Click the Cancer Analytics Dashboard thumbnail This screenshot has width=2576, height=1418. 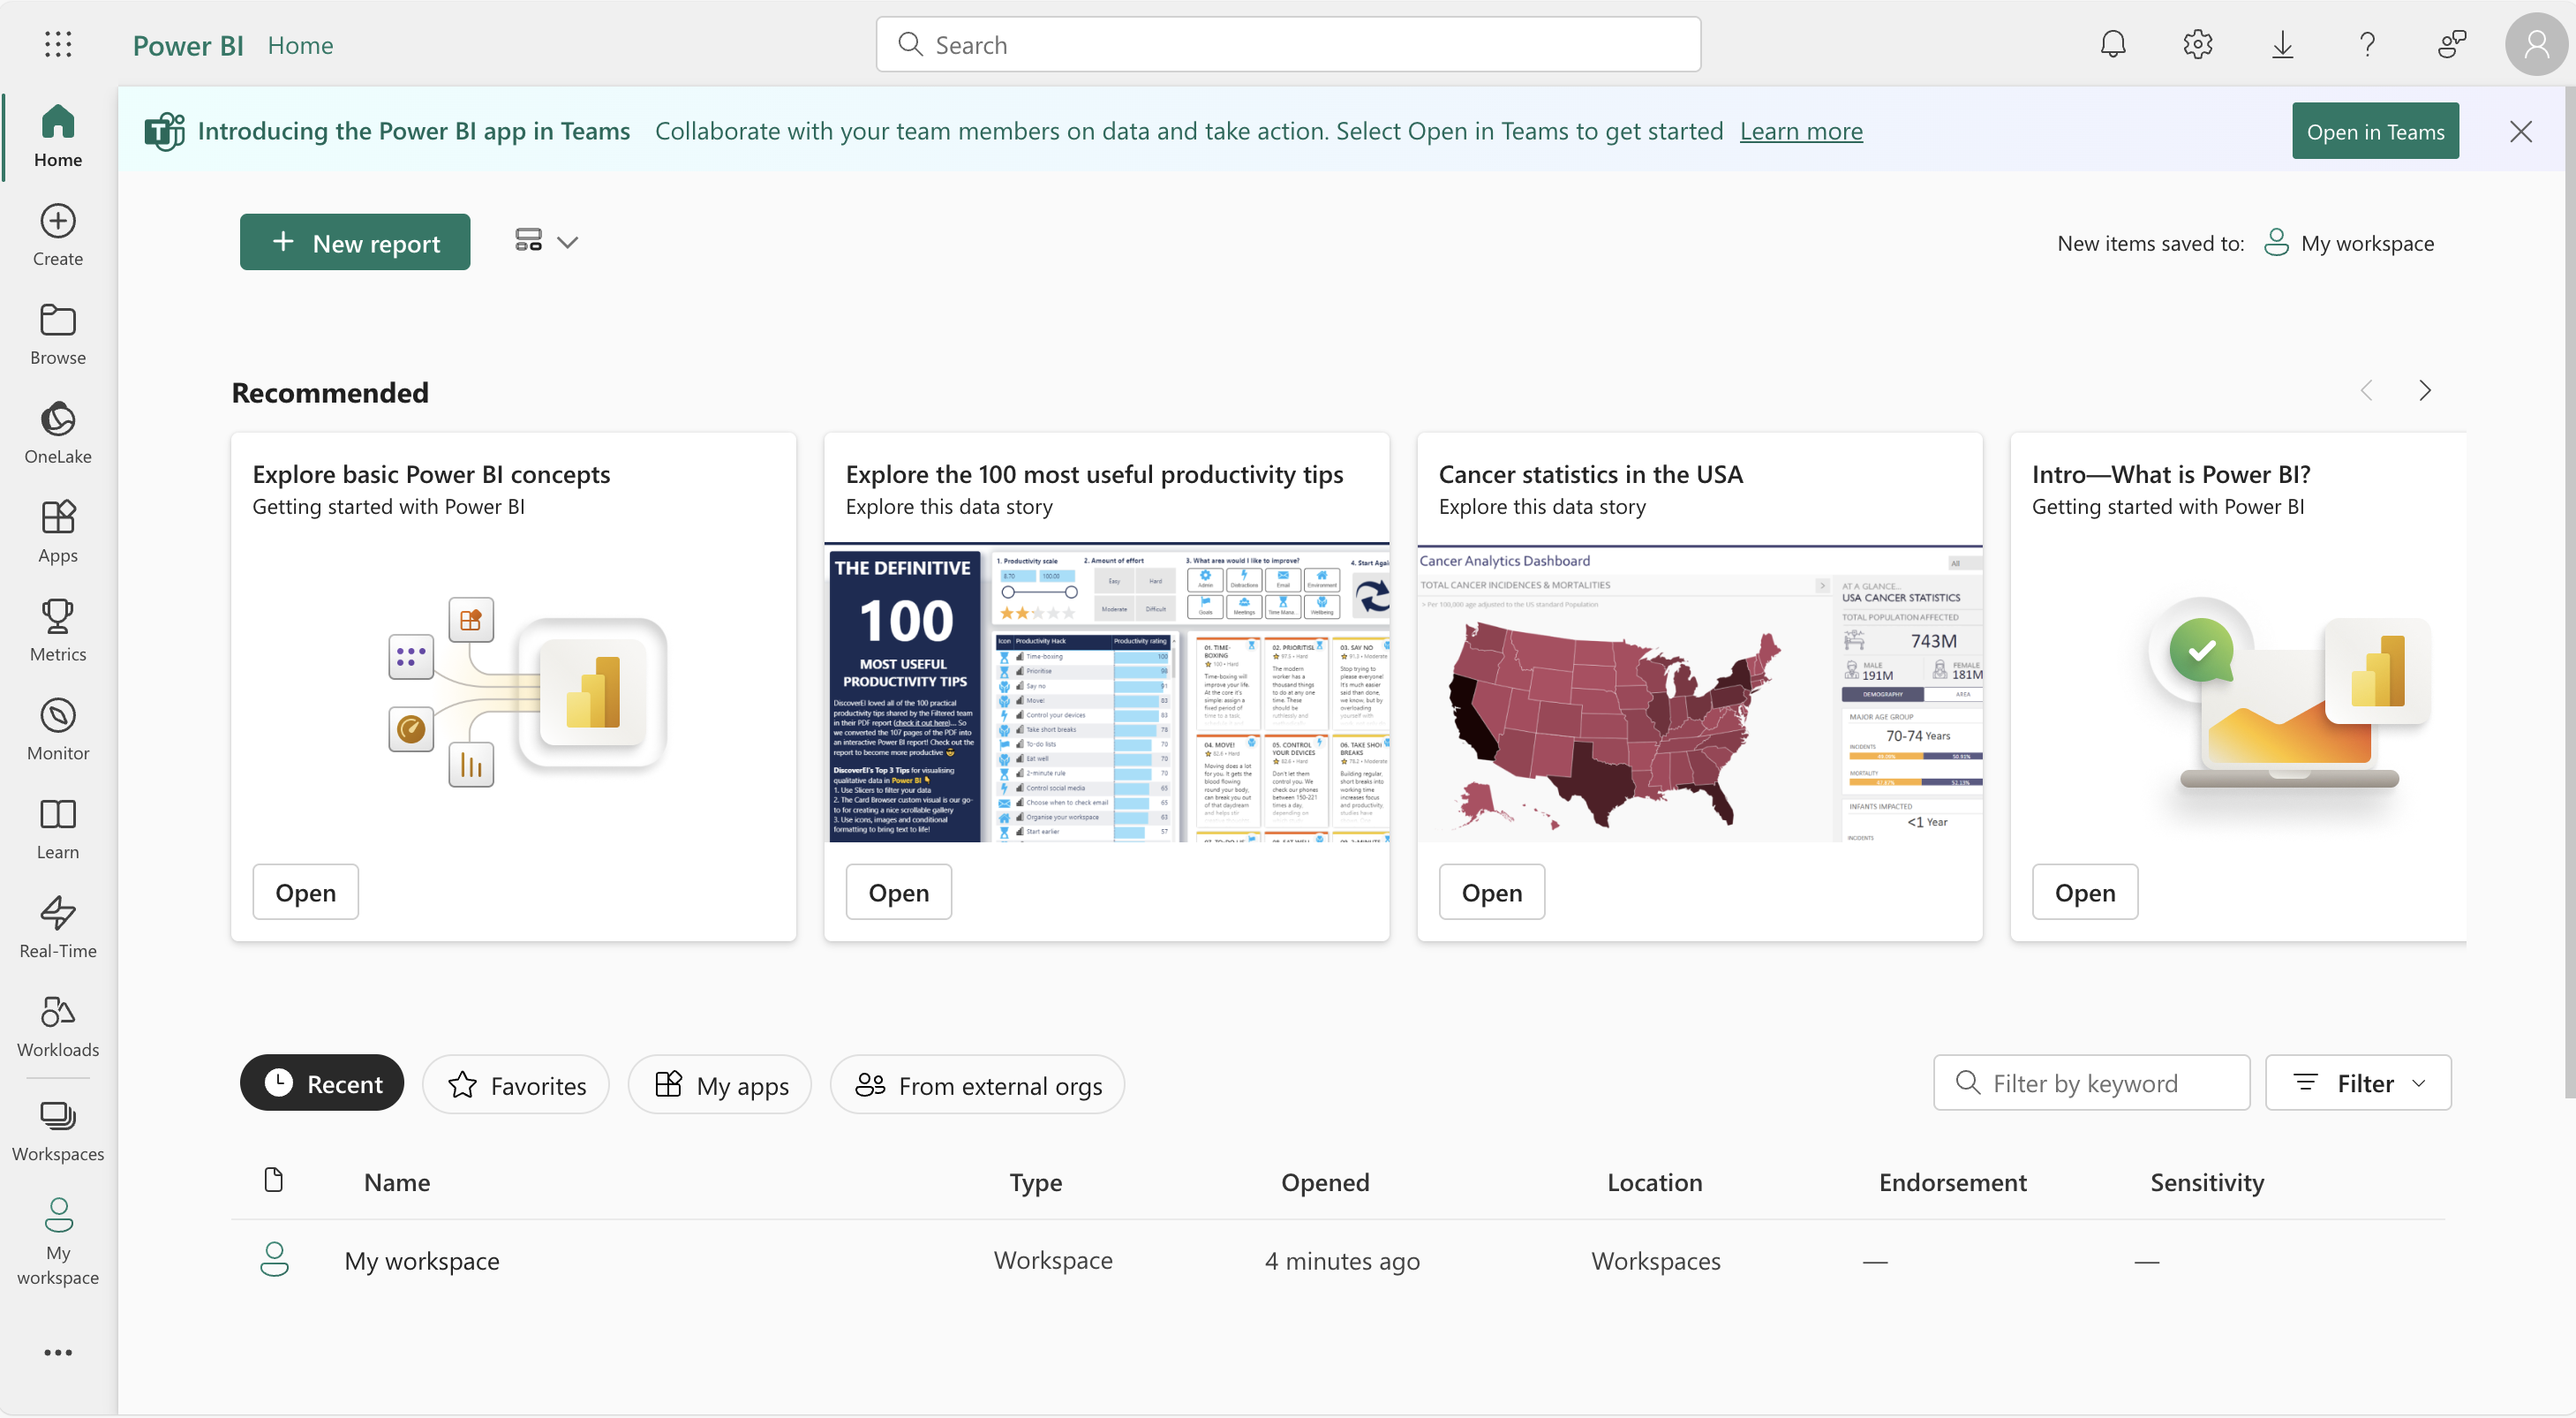1700,693
